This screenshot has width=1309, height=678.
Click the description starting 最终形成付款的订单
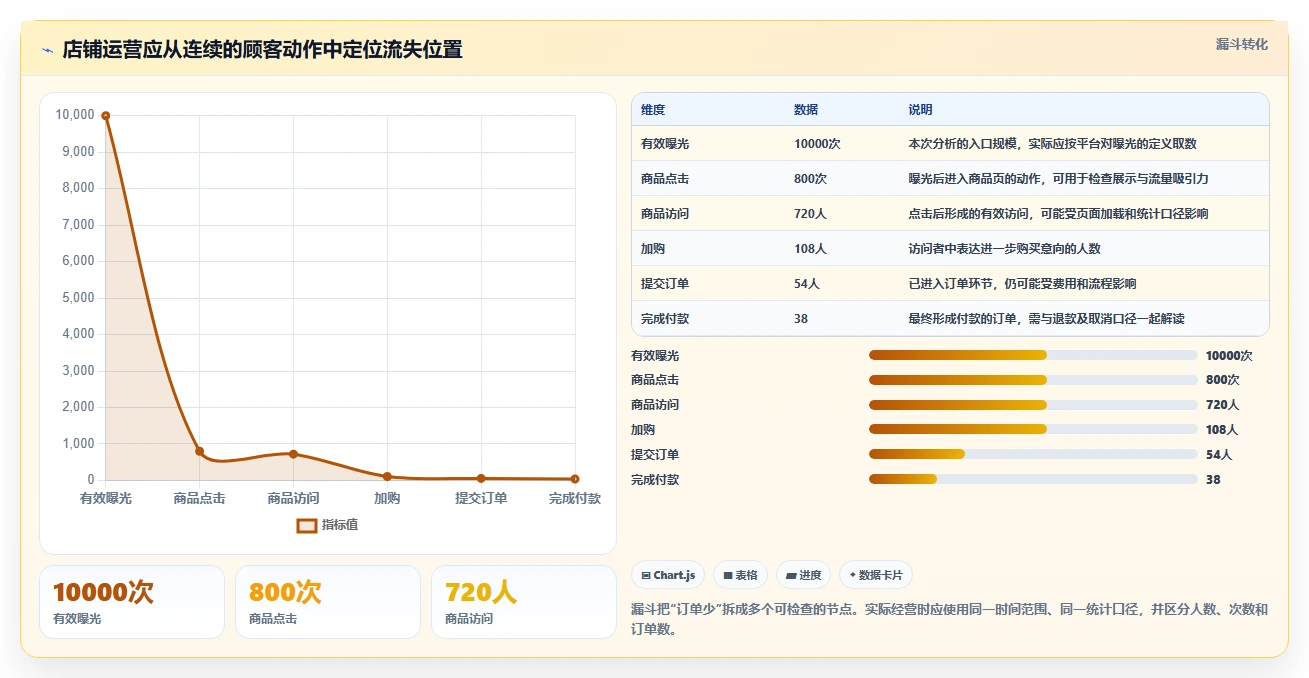(1046, 319)
